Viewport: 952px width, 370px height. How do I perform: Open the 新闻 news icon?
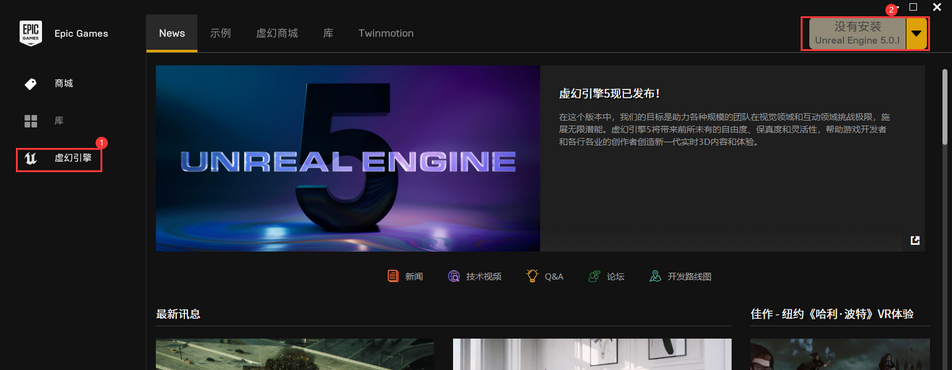click(x=393, y=276)
